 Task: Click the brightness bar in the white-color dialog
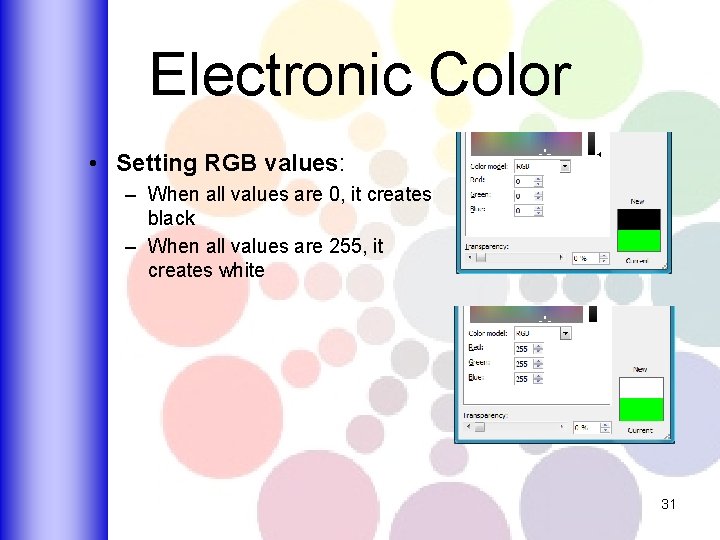(x=593, y=314)
